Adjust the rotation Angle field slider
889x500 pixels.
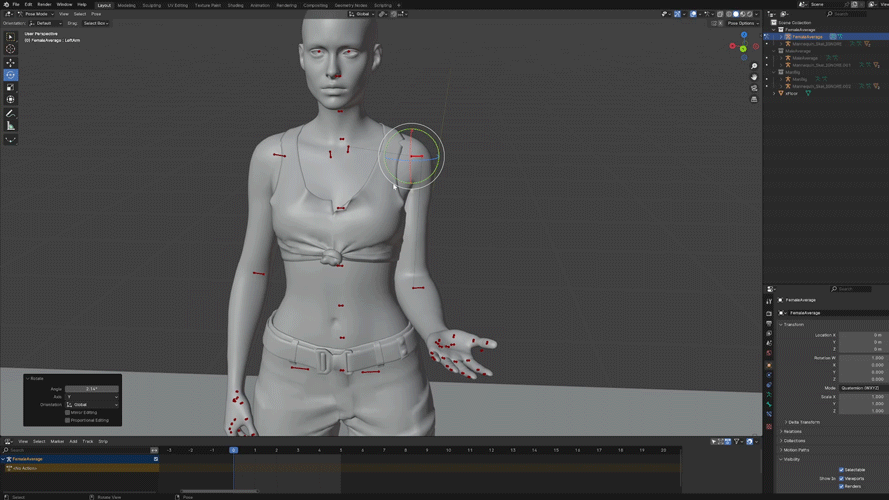coord(92,388)
